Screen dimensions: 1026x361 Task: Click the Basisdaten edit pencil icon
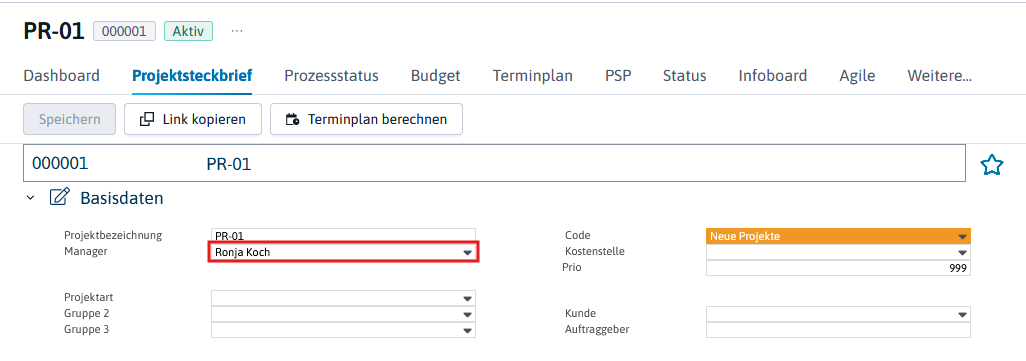[60, 198]
